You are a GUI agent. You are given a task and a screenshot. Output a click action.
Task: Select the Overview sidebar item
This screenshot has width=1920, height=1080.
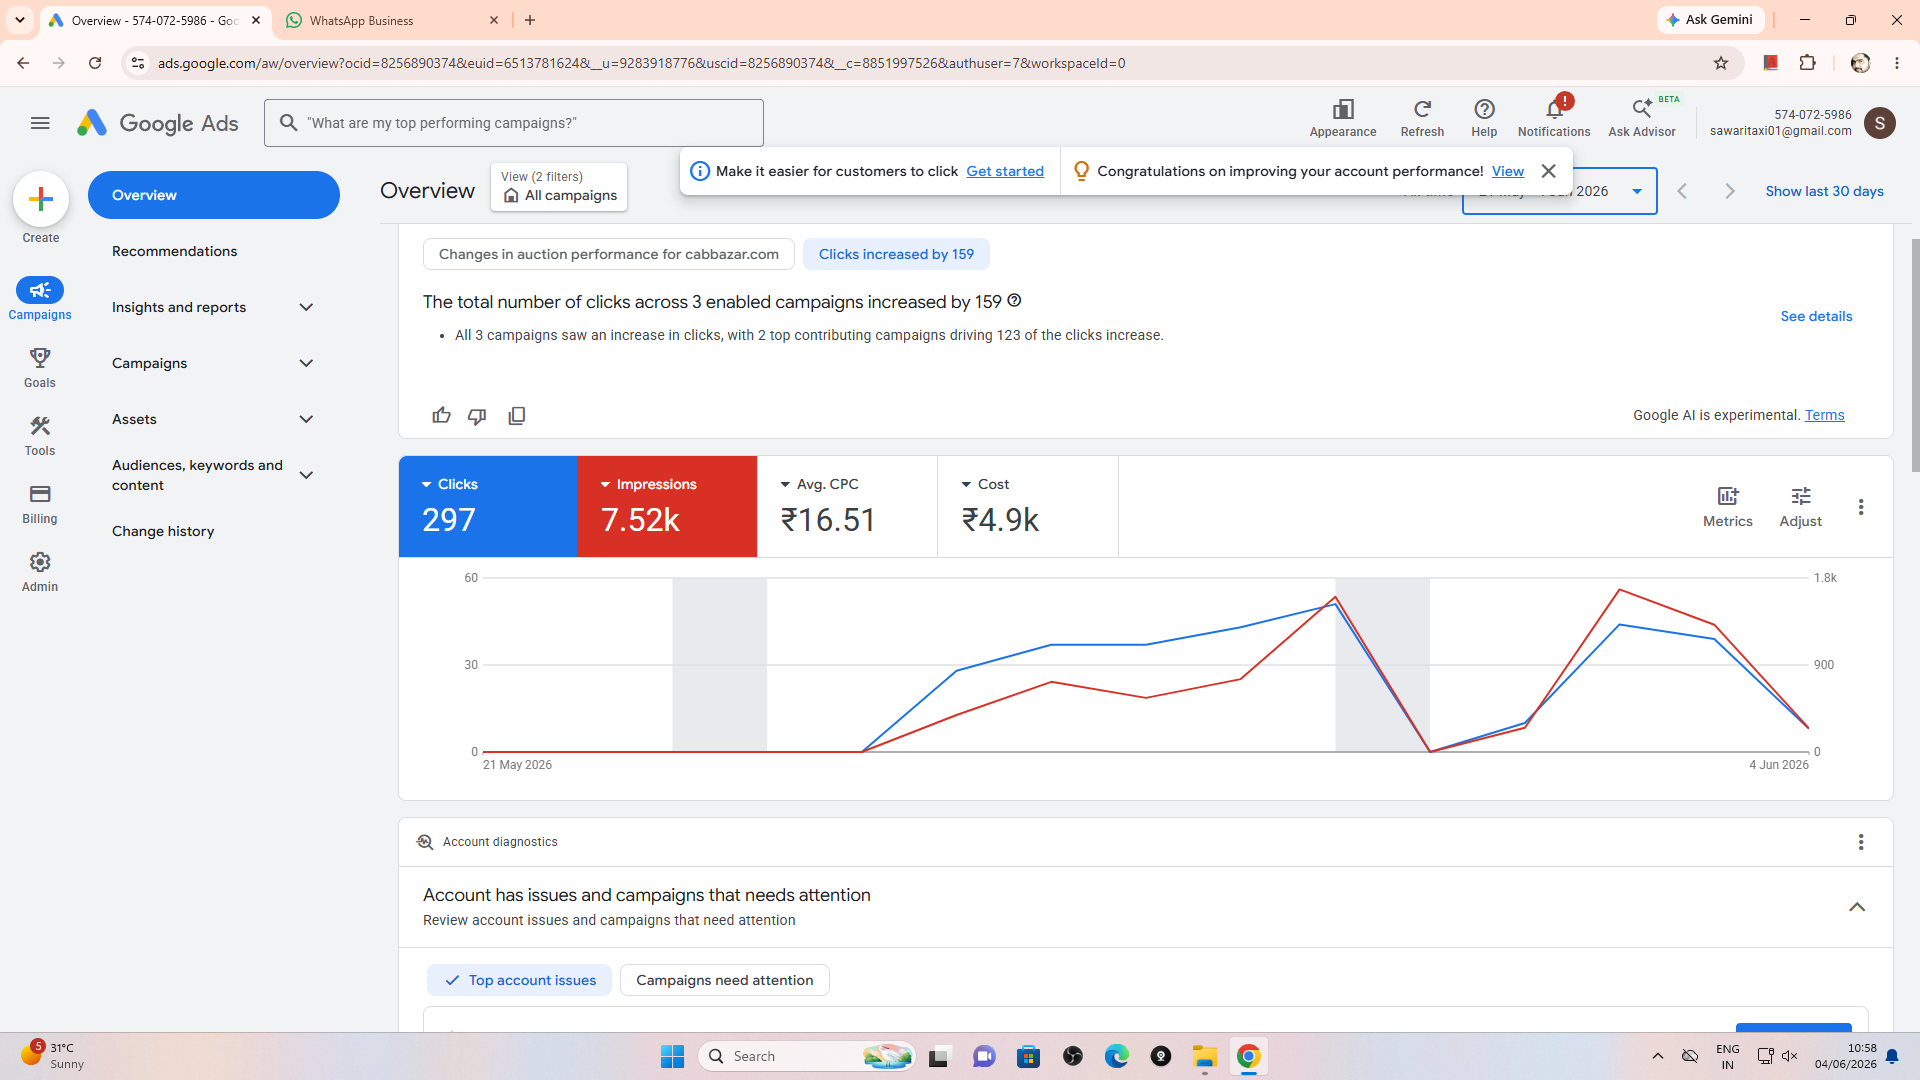(214, 195)
